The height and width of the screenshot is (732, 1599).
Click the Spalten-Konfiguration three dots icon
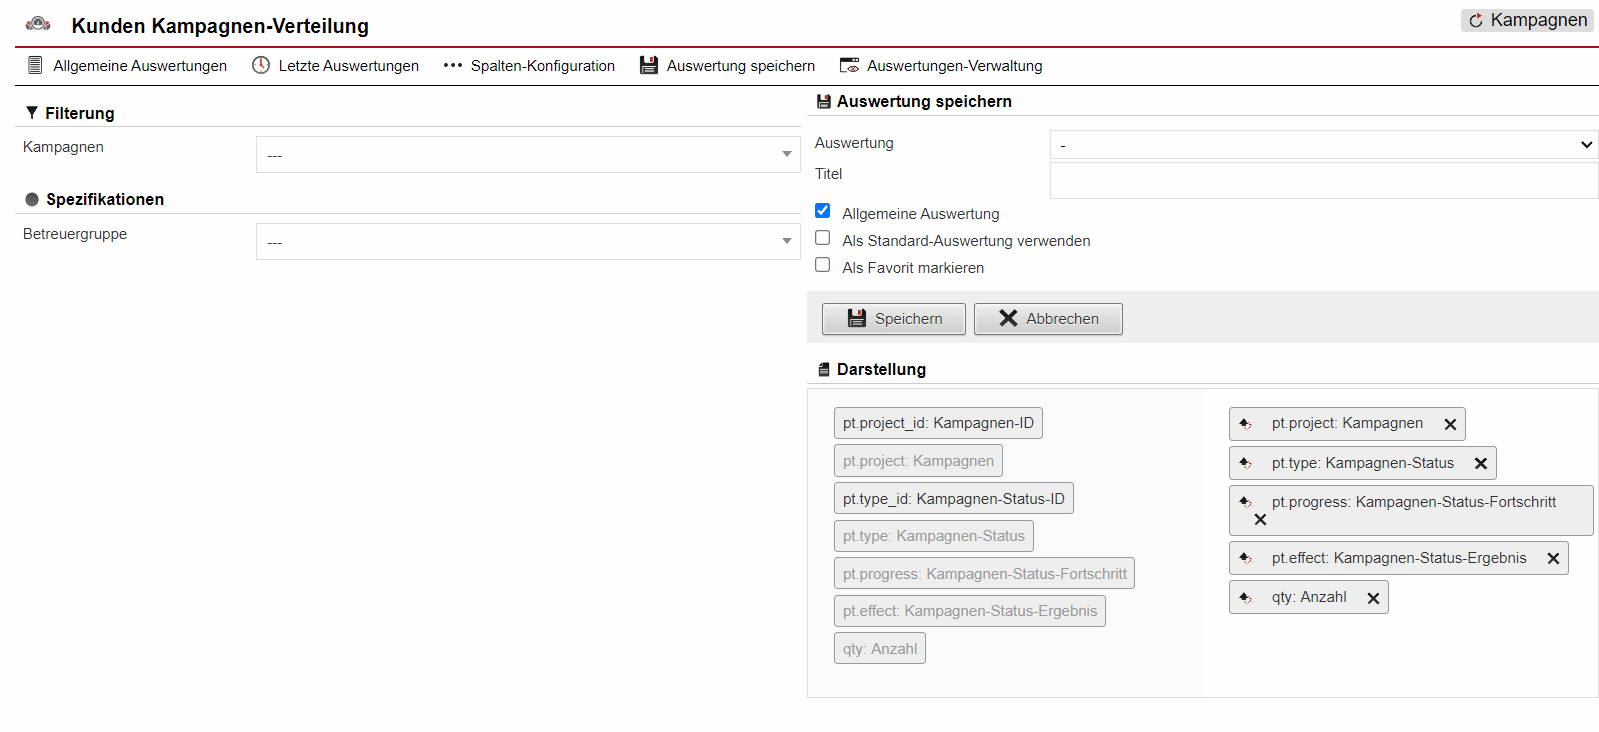coord(453,65)
